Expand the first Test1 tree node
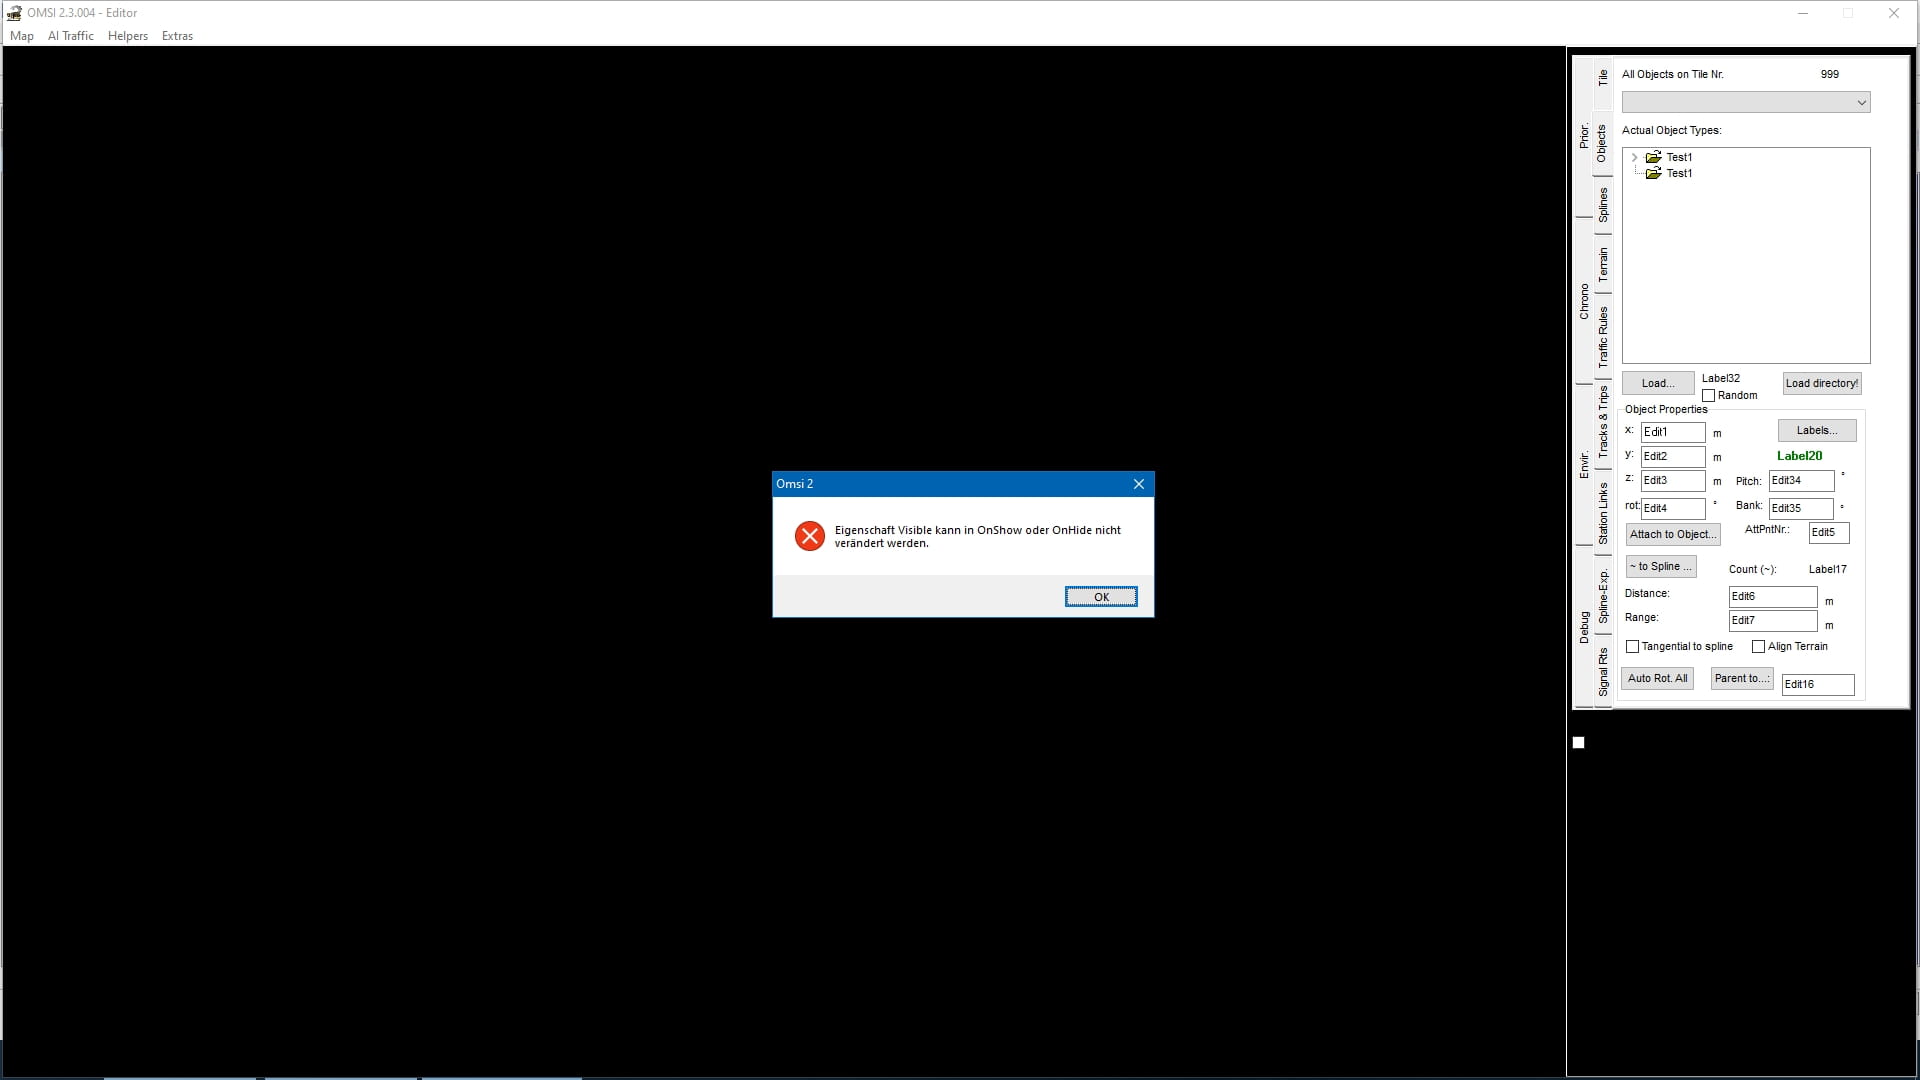1920x1080 pixels. [x=1635, y=157]
